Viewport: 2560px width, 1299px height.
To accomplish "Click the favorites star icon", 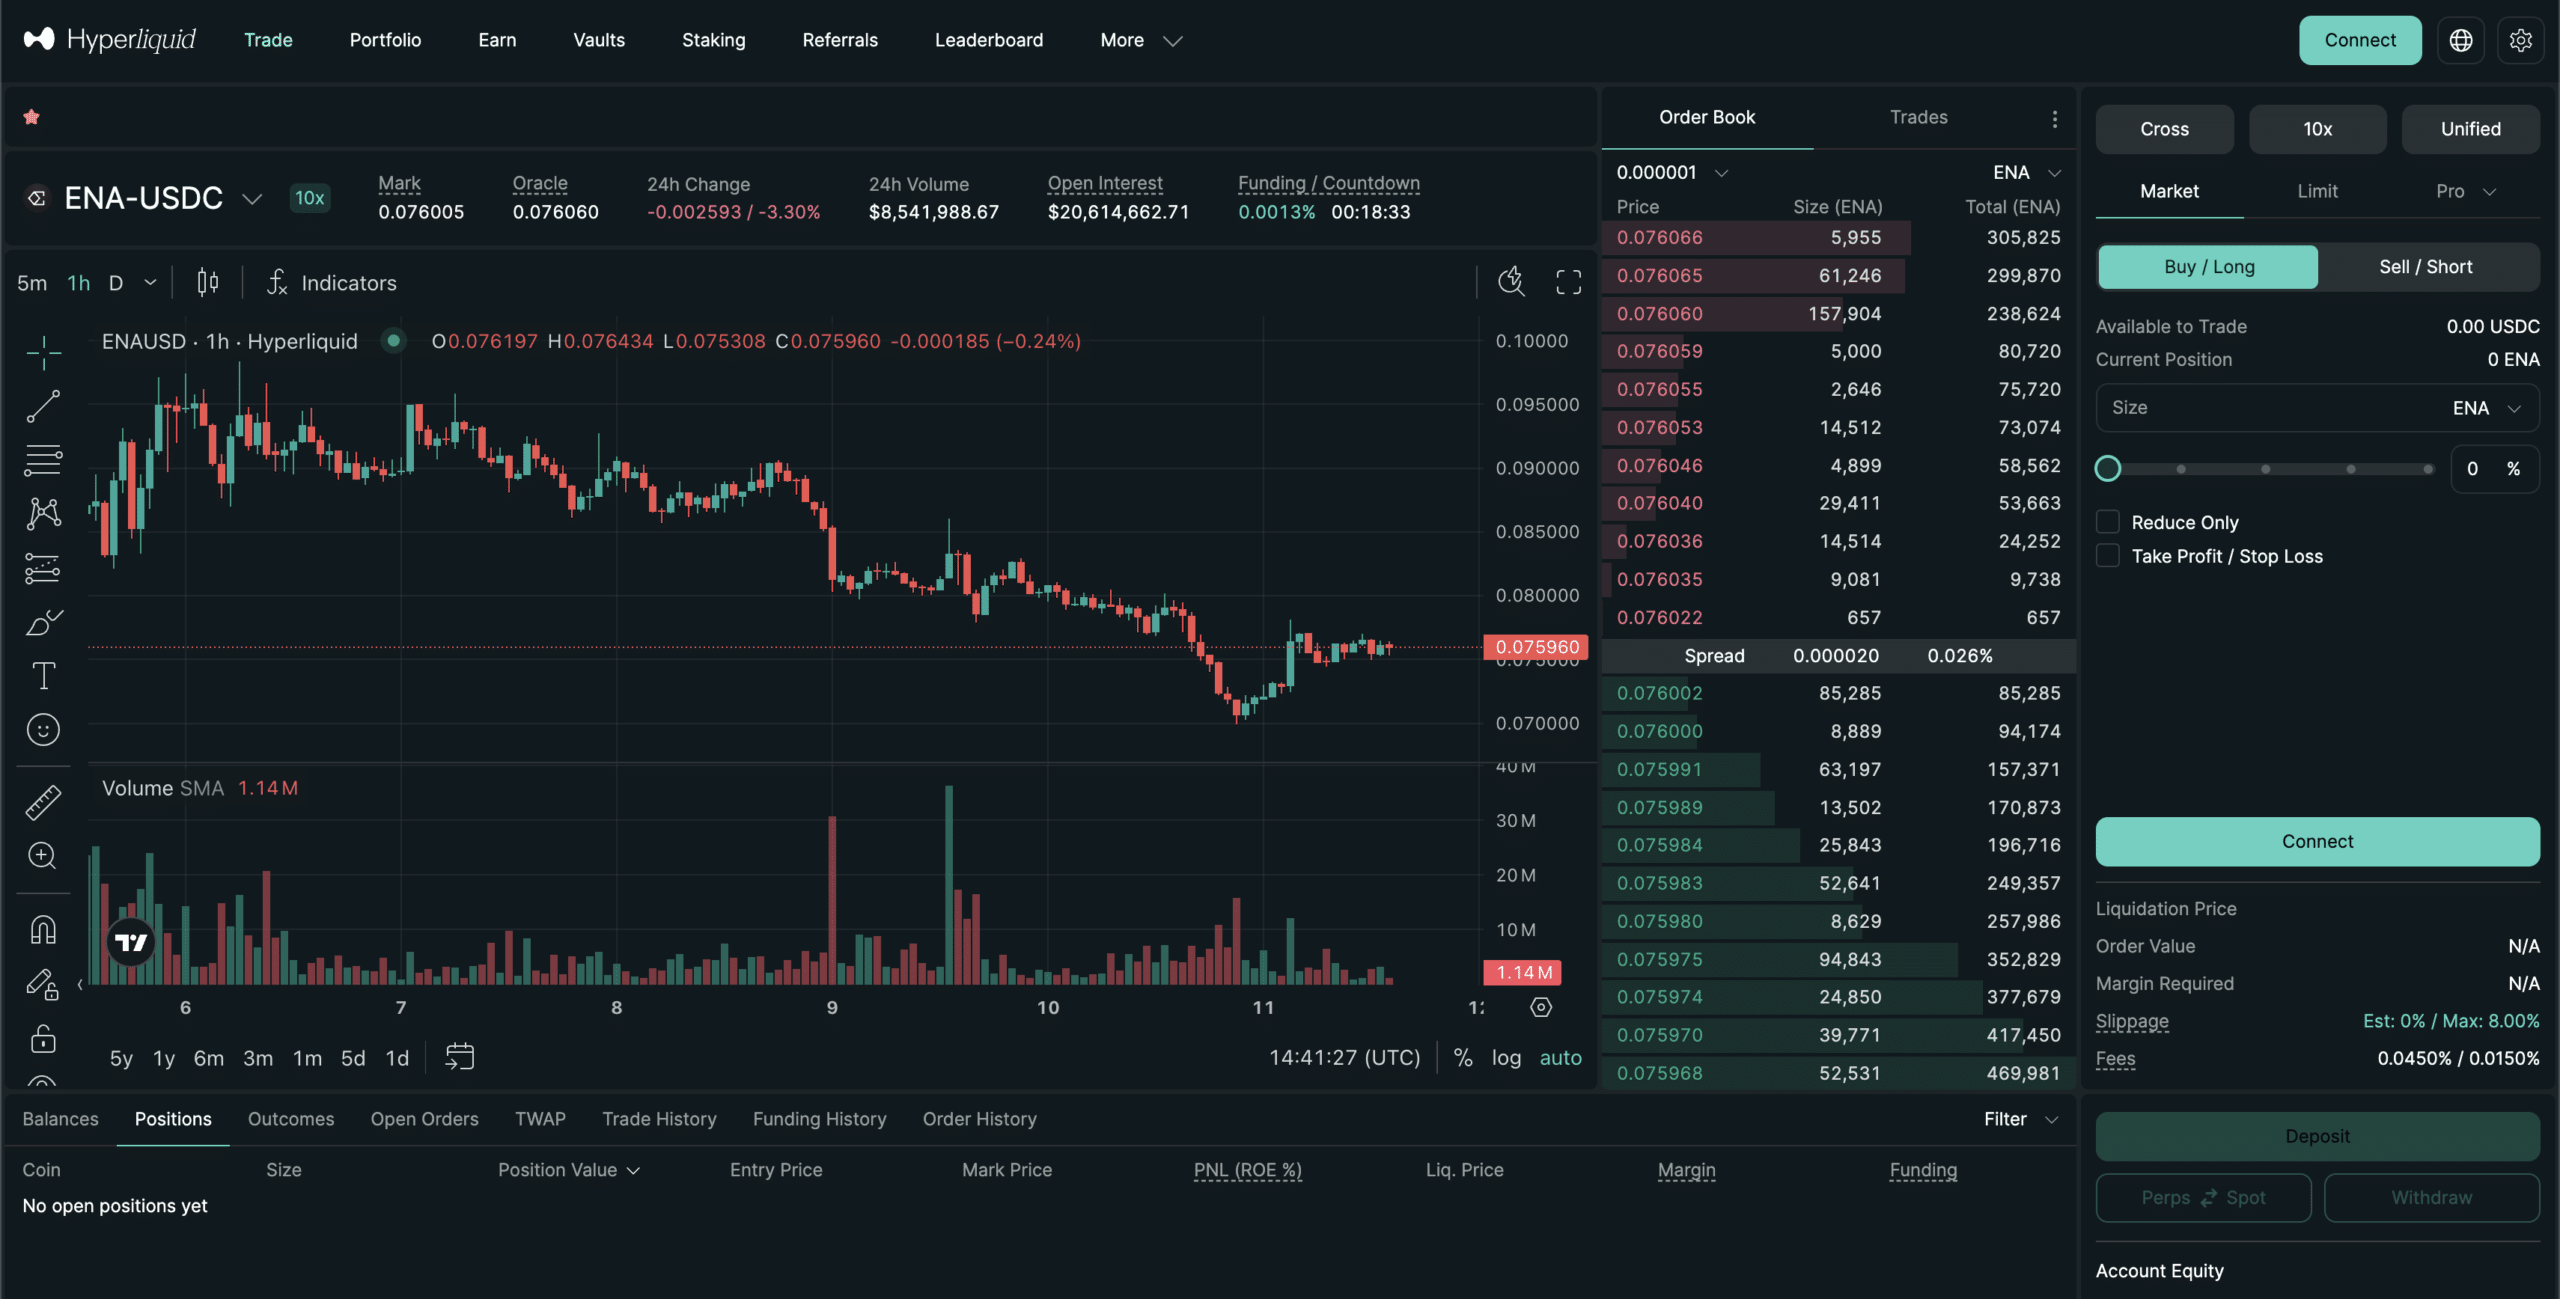I will point(31,117).
